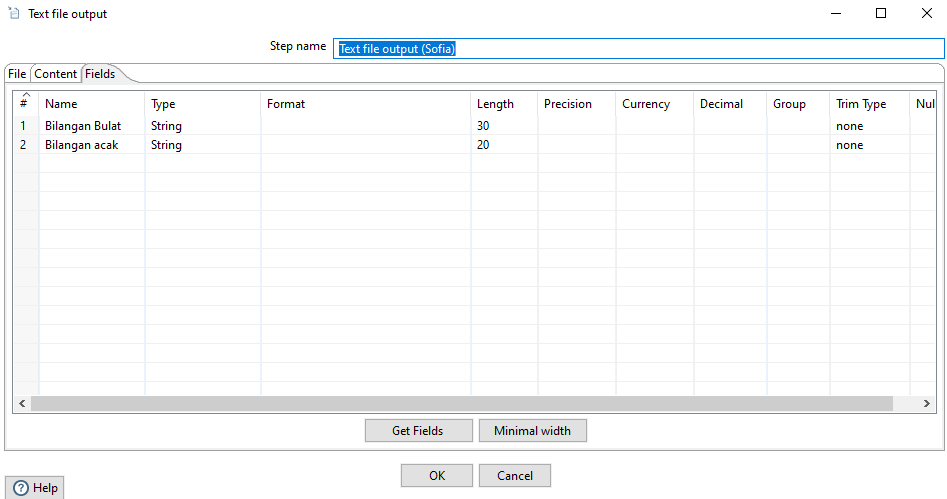The image size is (947, 499).
Task: Click the horizontal scrollbar thumb
Action: [462, 404]
